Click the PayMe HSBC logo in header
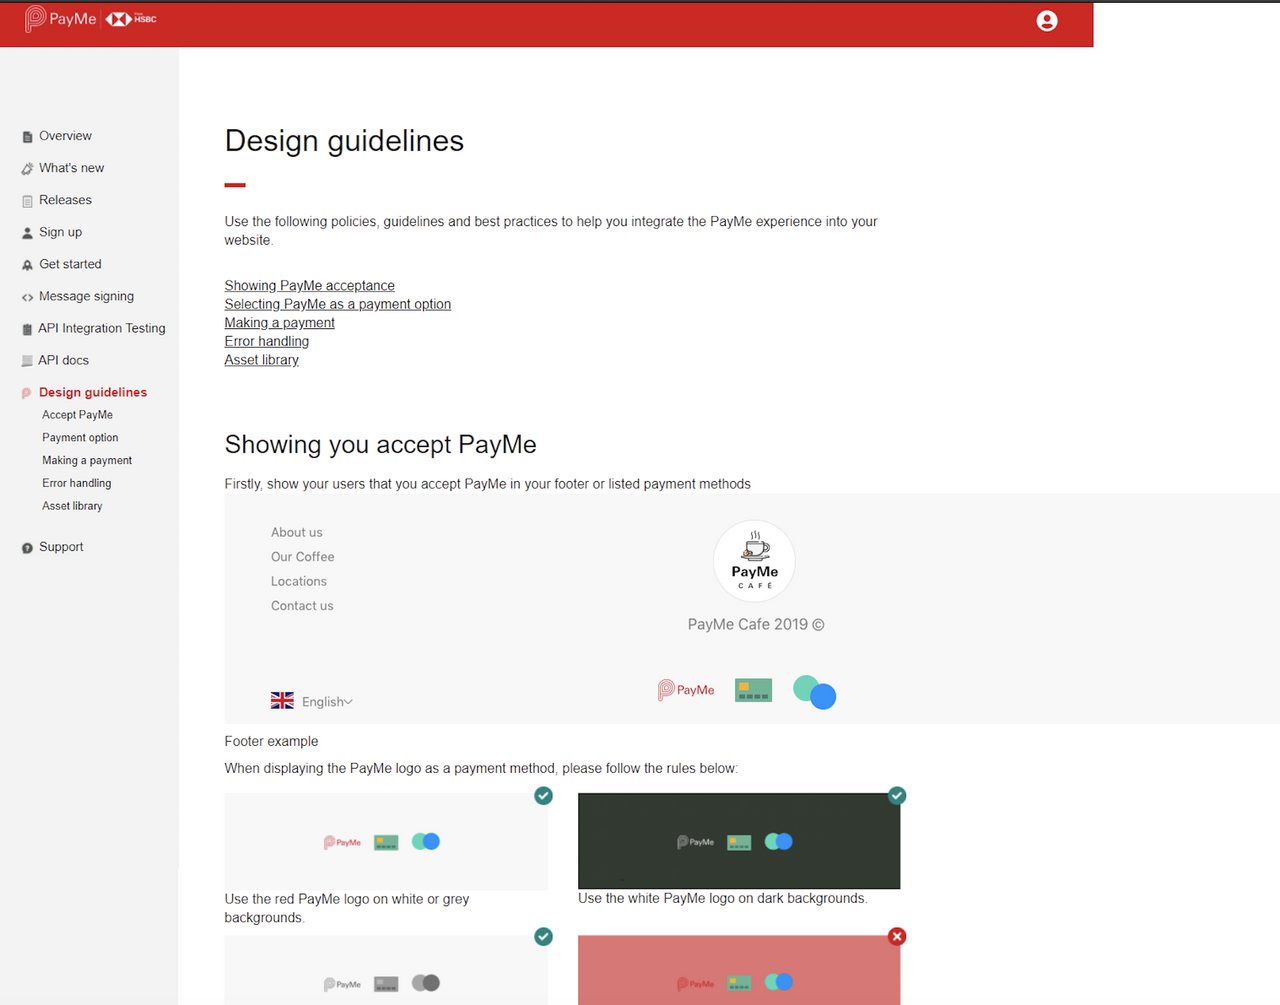The width and height of the screenshot is (1280, 1005). click(x=90, y=19)
